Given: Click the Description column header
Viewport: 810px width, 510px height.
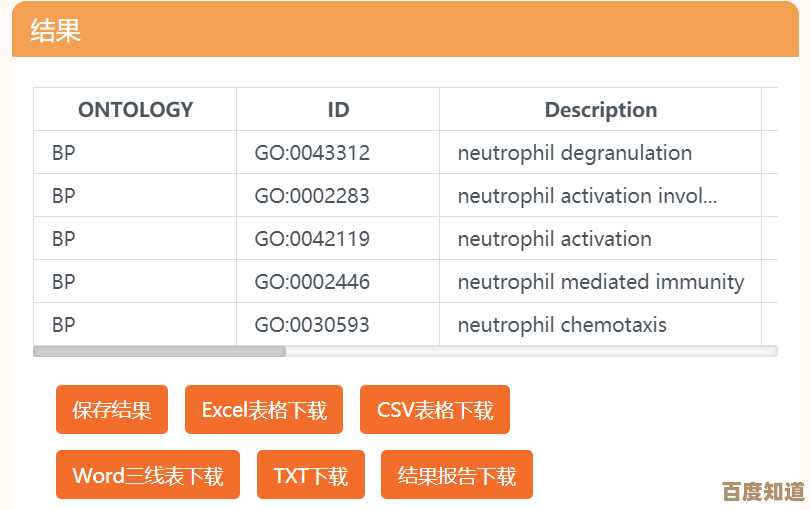Looking at the screenshot, I should click(600, 110).
